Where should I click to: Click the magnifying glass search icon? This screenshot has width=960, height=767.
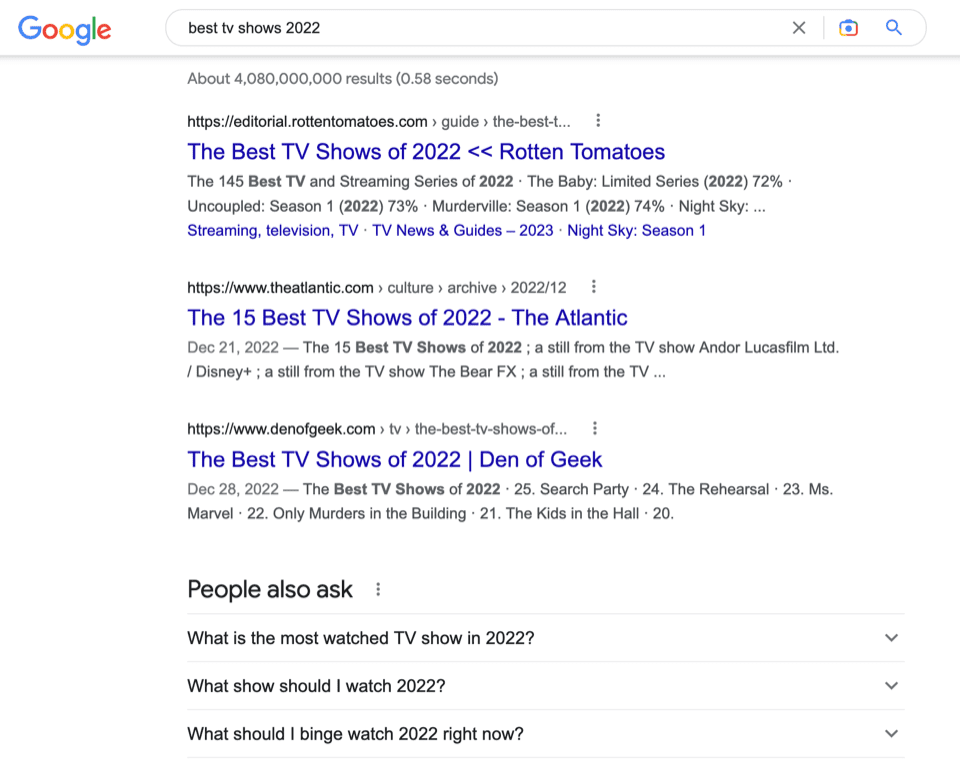pos(893,28)
